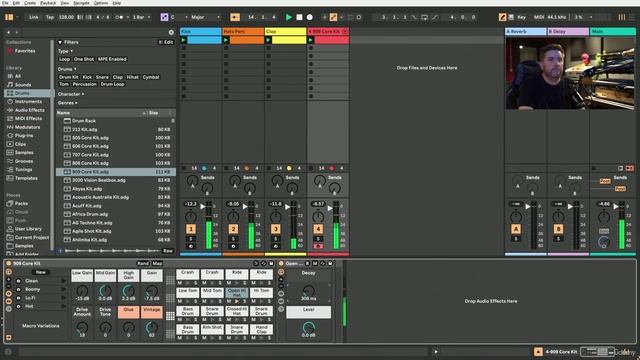The width and height of the screenshot is (640, 360).
Task: Enable the session record circle button
Action: [359, 17]
